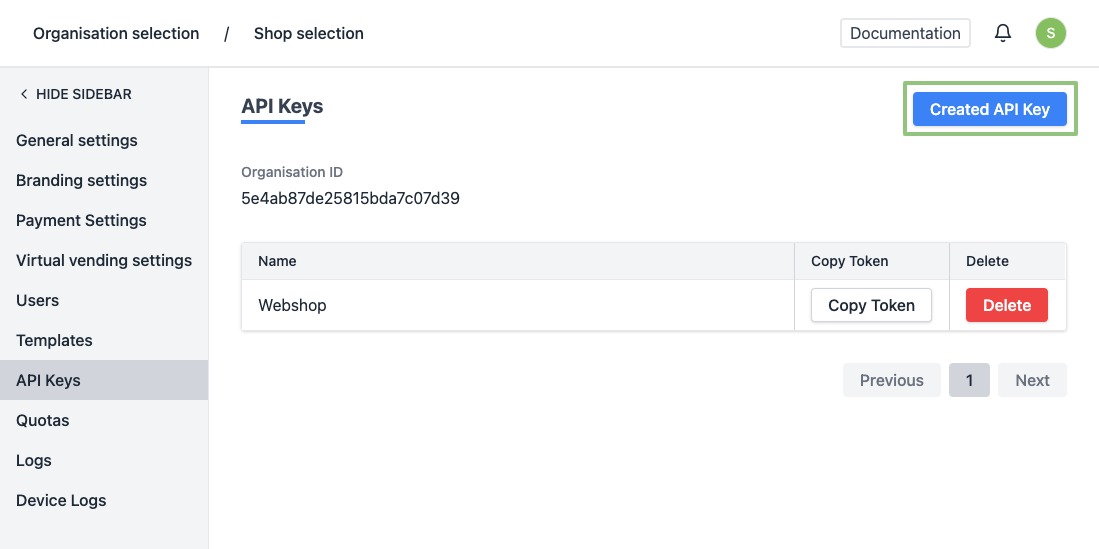This screenshot has width=1099, height=549.
Task: Open the user avatar menu
Action: (1050, 33)
